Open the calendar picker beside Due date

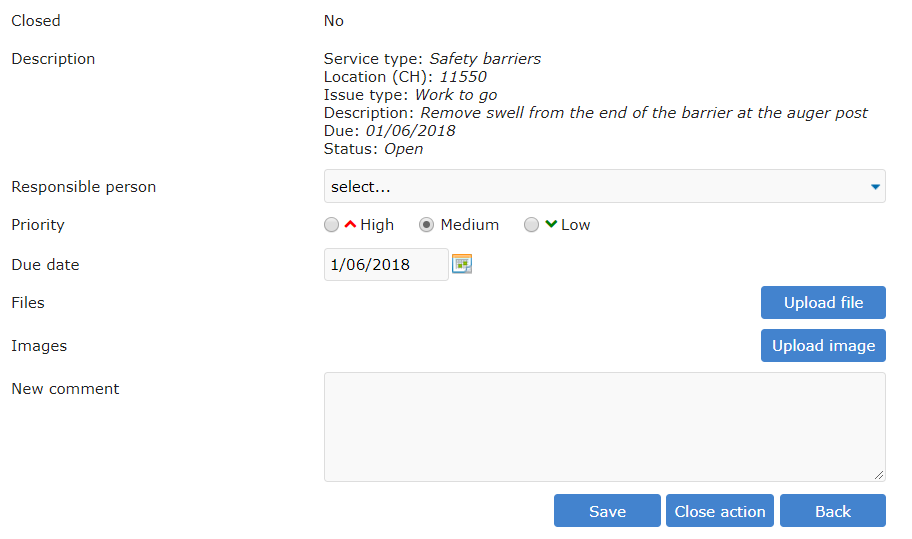[461, 264]
